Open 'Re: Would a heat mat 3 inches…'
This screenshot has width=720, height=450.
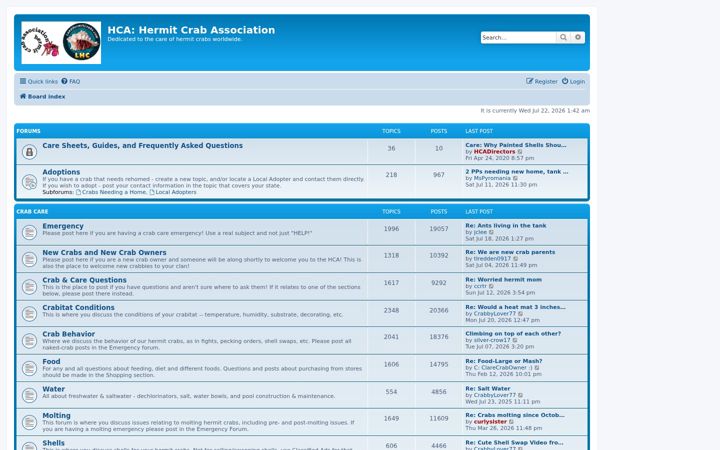coord(515,307)
